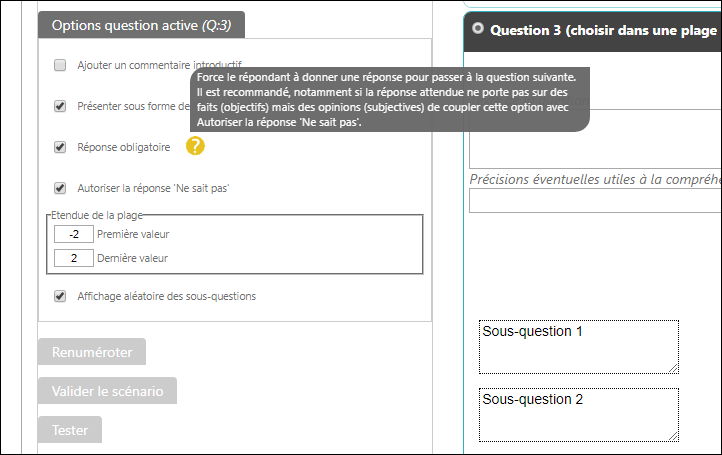Uncheck 'Autoriser la réponse Ne sait pas'
This screenshot has height=455, width=722.
(60, 188)
